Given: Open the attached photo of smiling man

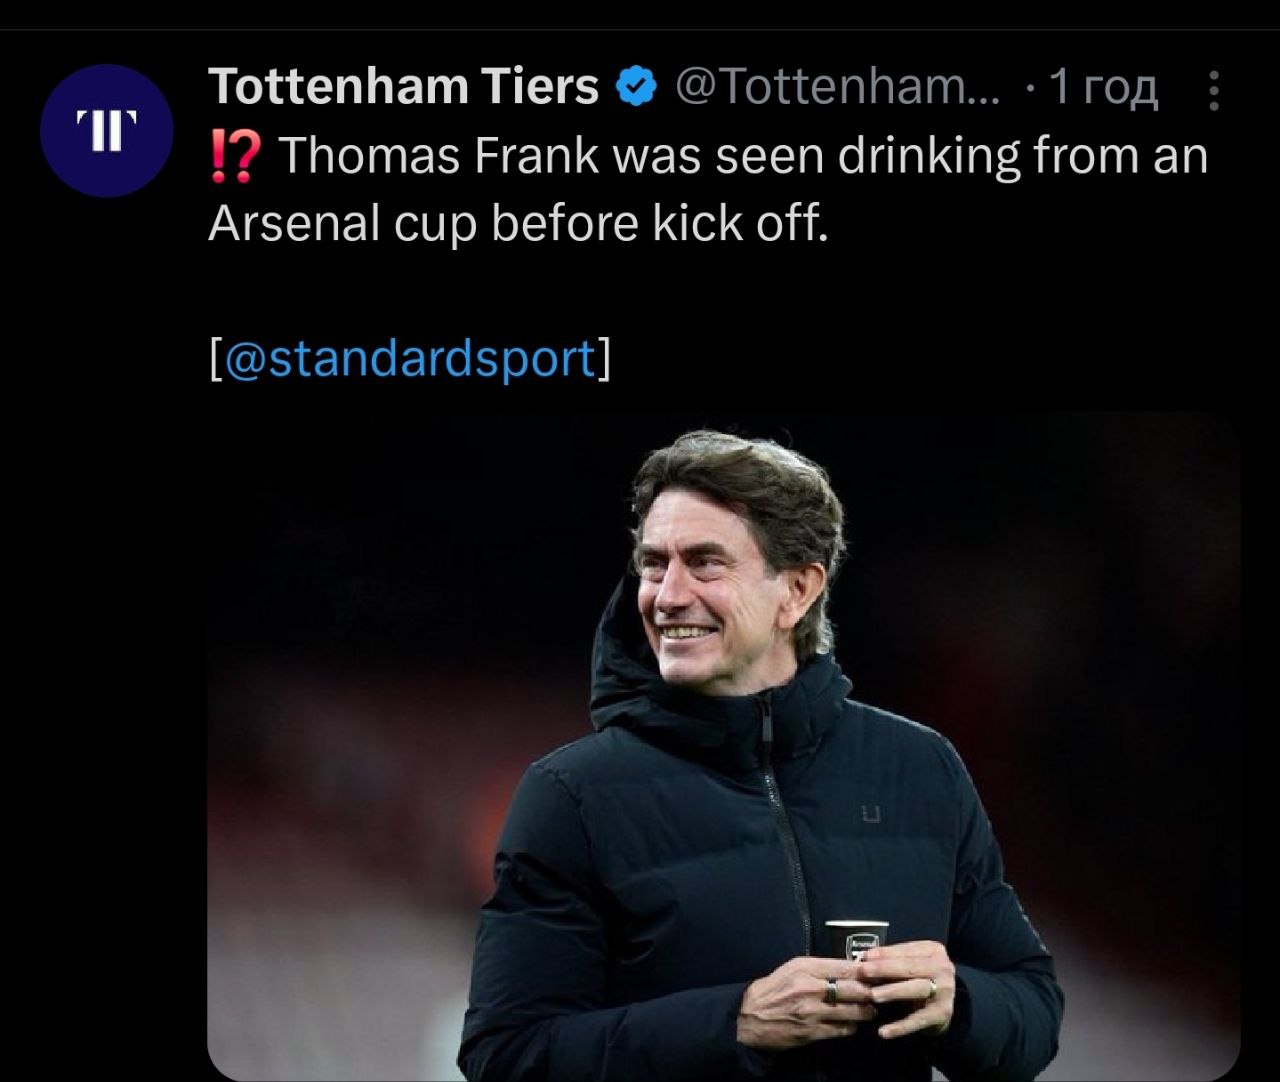Looking at the screenshot, I should (723, 745).
